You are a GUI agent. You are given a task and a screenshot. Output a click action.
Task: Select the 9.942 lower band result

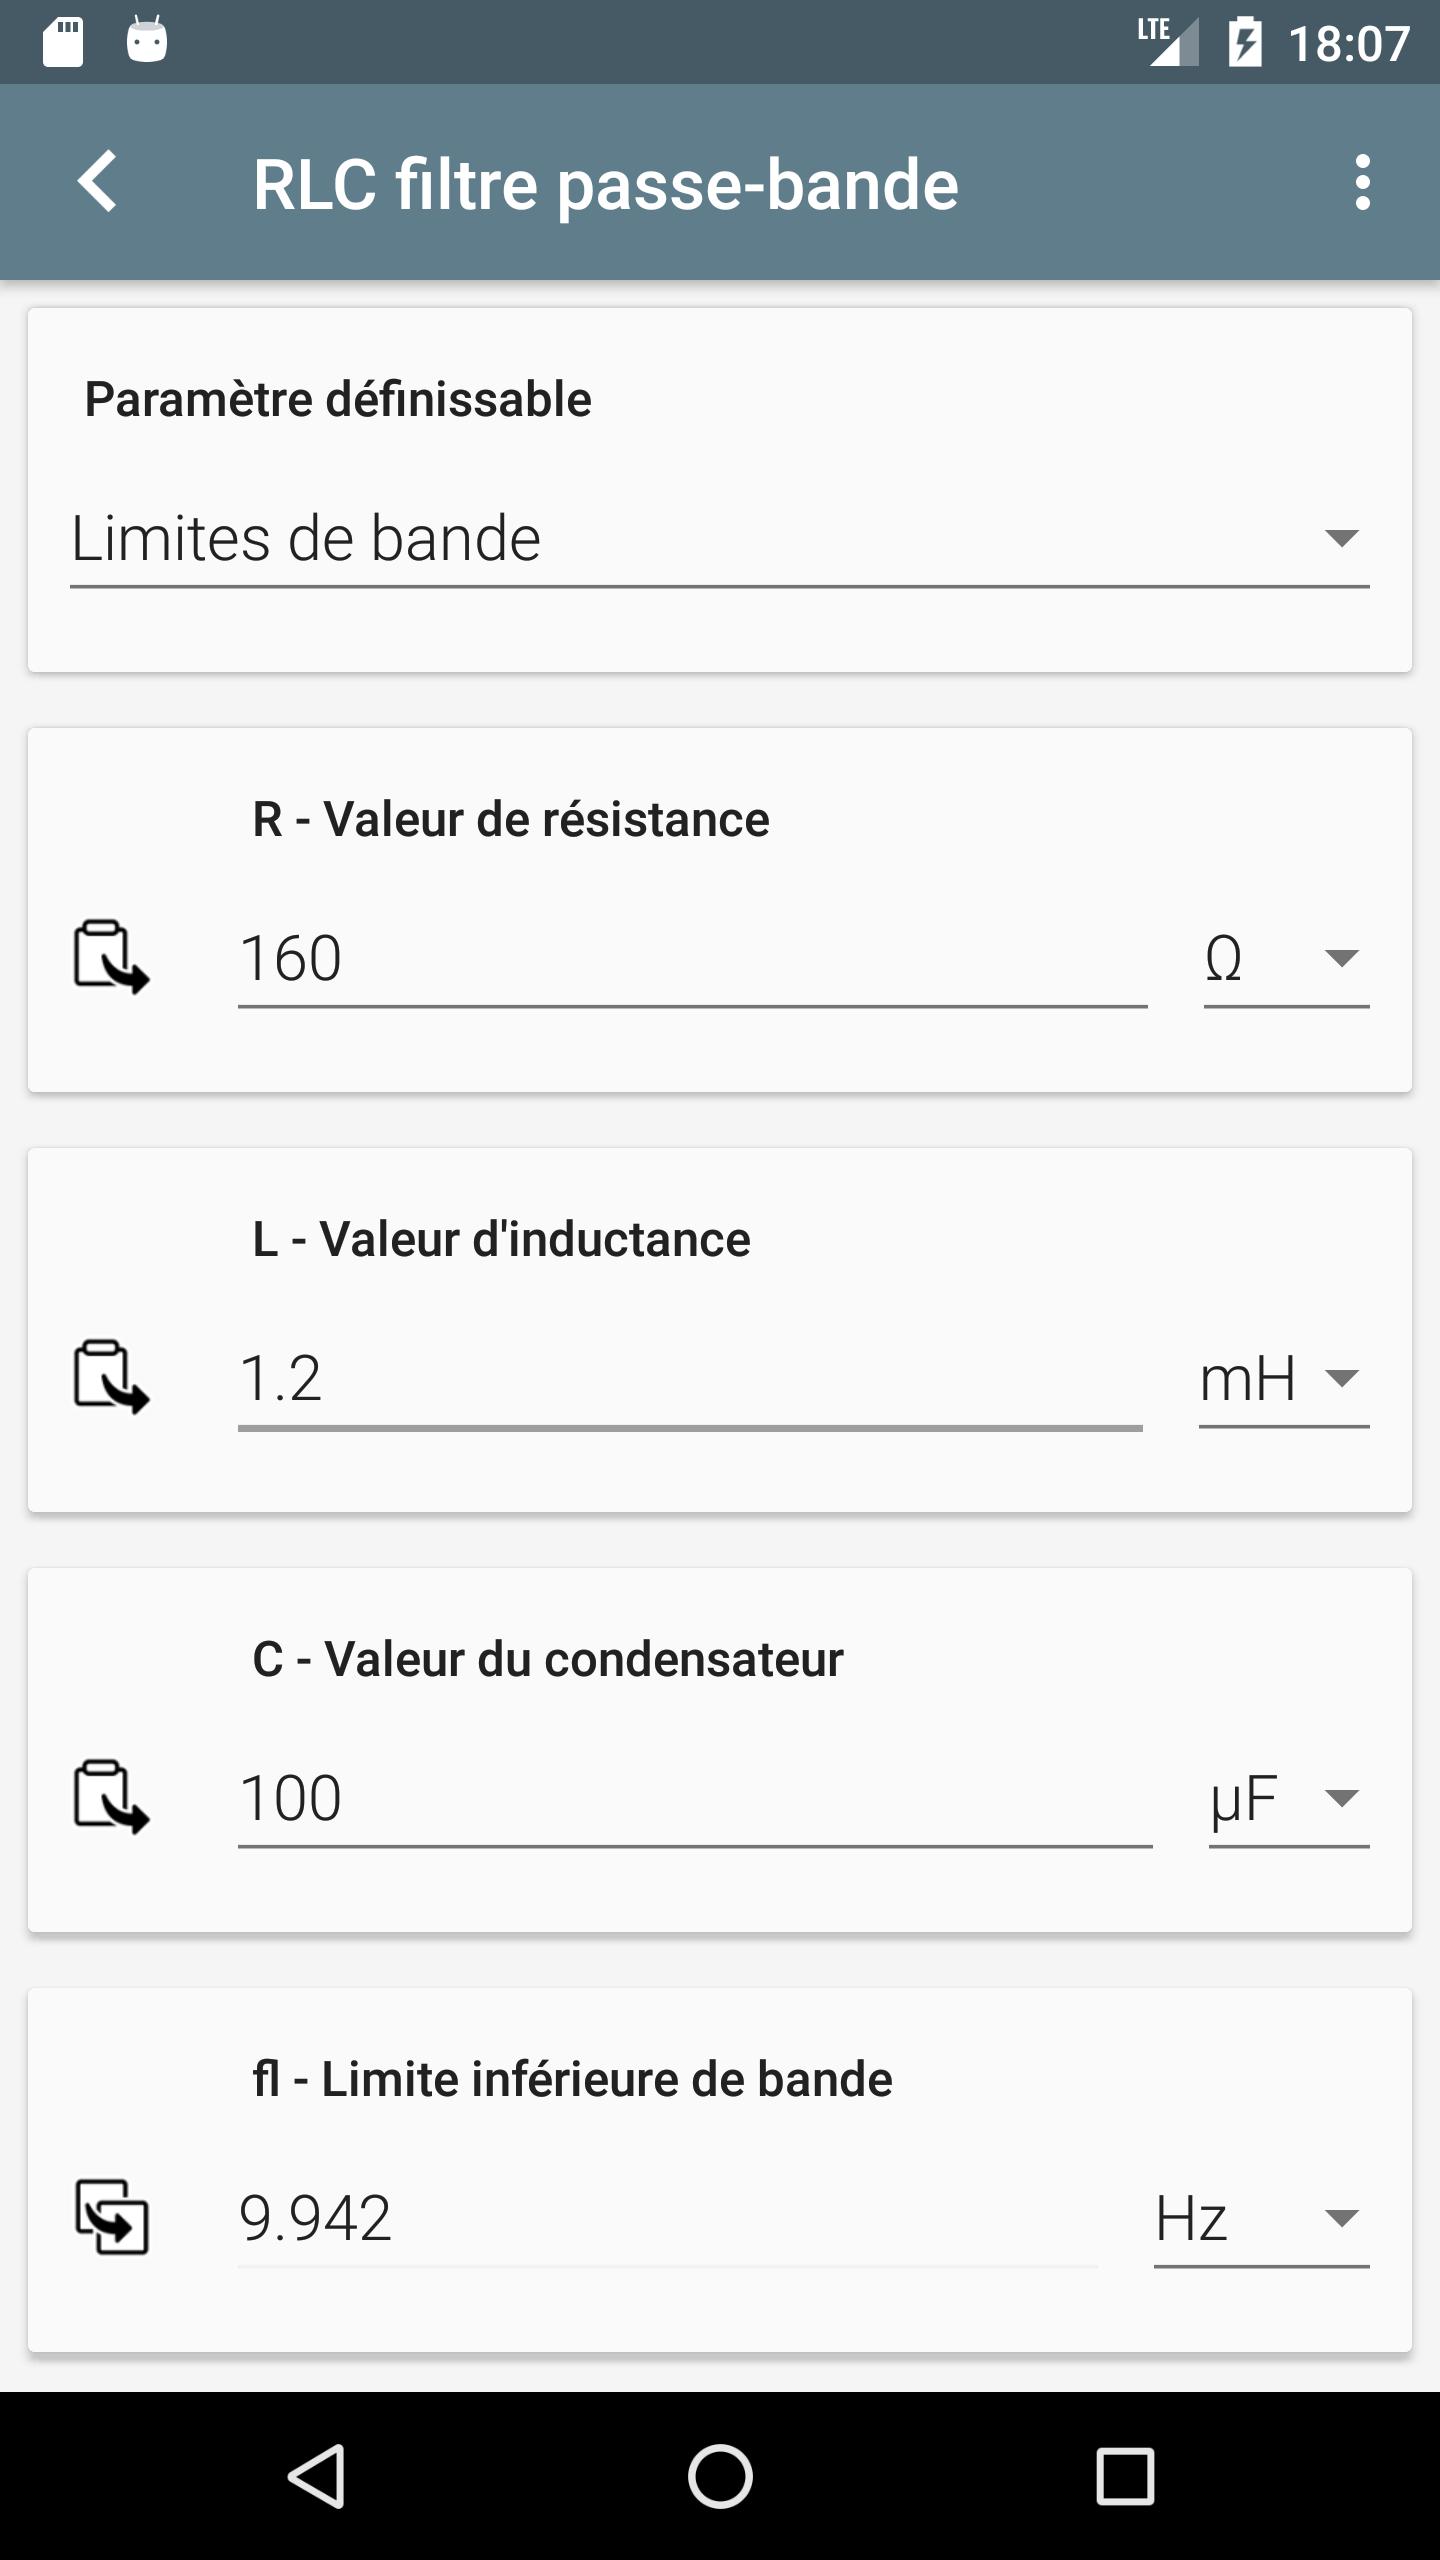[x=668, y=2218]
